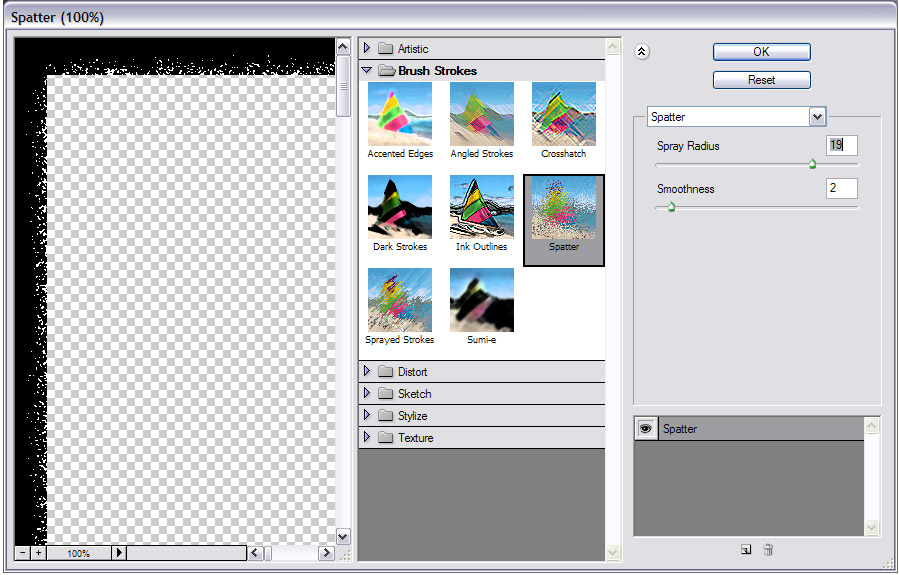Toggle visibility of Spatter effect layer

[646, 429]
